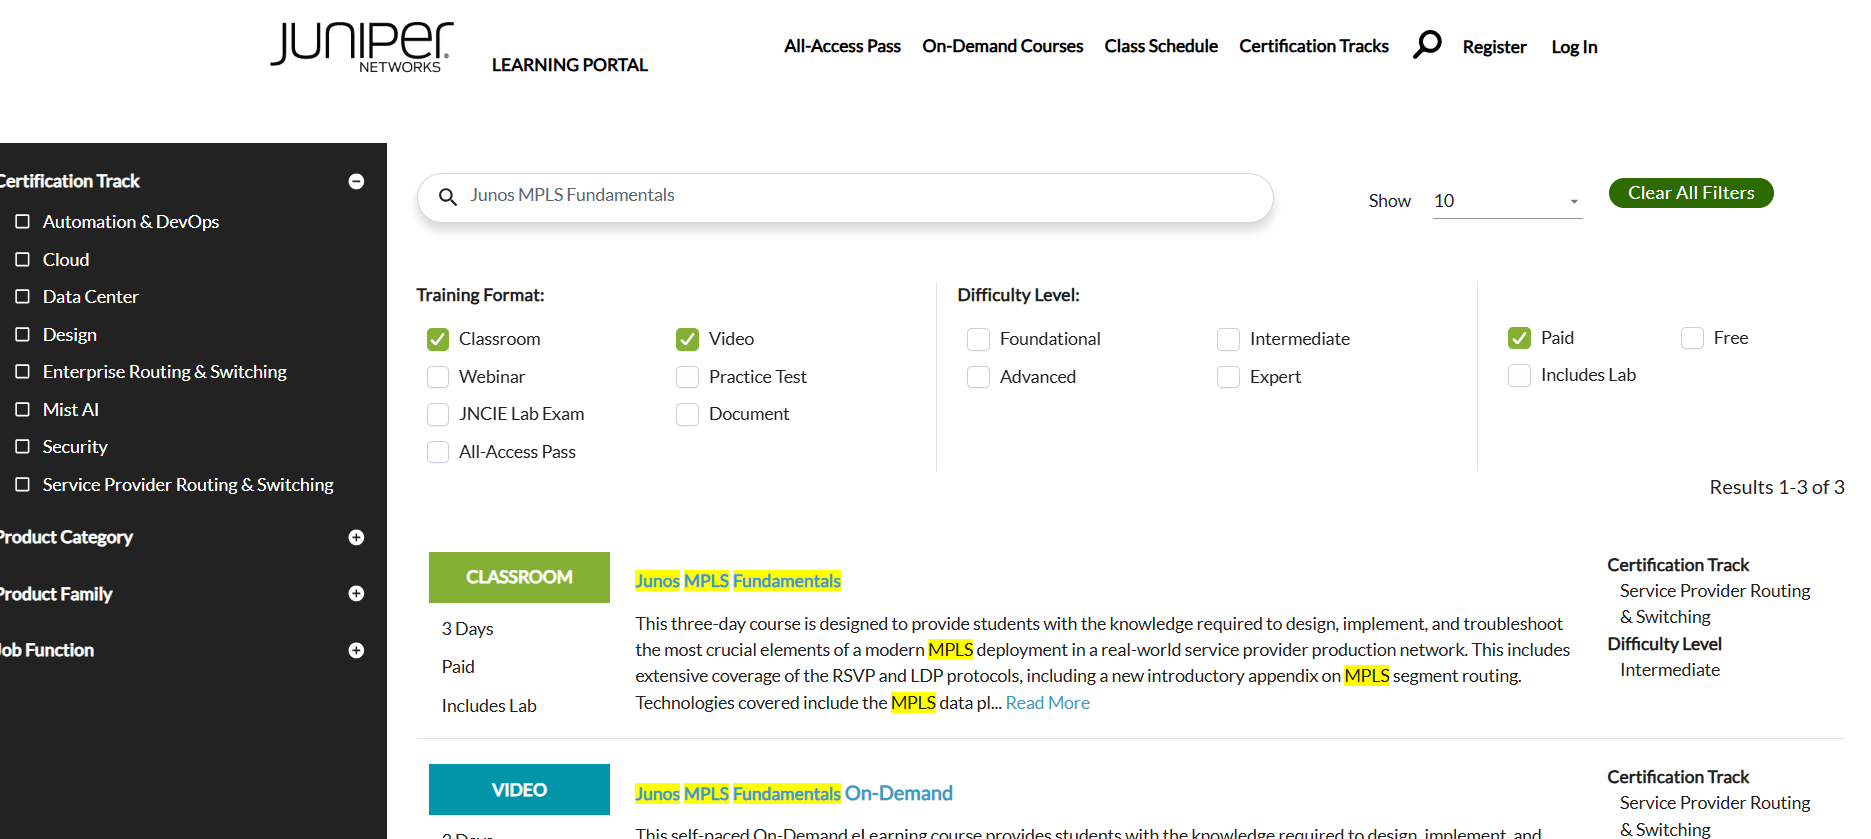This screenshot has width=1871, height=839.
Task: Click the Juniper Networks logo
Action: point(362,47)
